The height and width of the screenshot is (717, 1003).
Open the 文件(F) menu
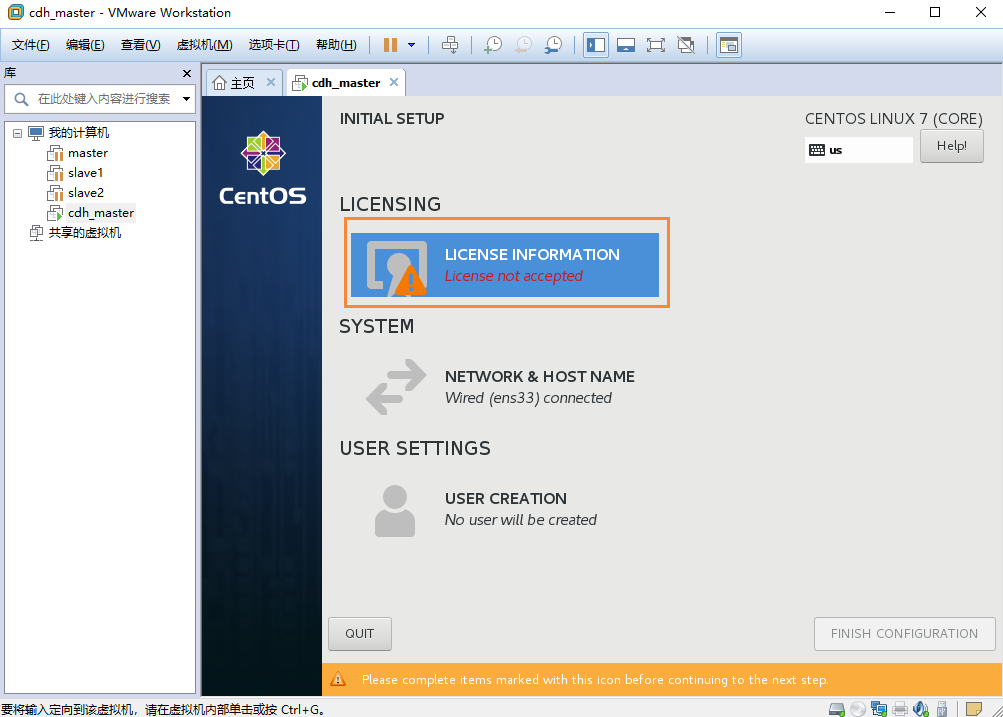point(31,45)
